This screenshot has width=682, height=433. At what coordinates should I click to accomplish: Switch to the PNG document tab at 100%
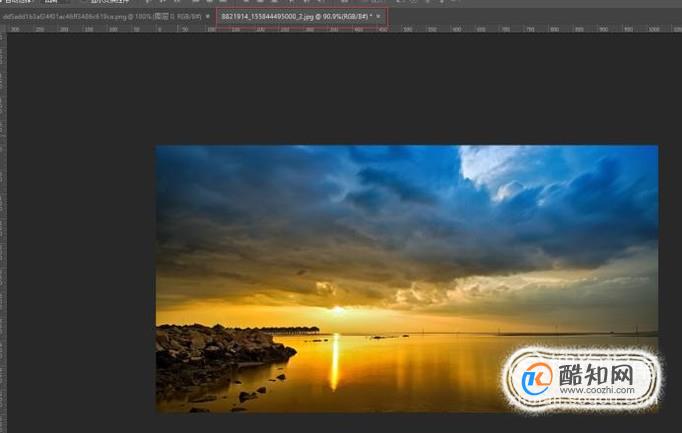click(x=102, y=17)
